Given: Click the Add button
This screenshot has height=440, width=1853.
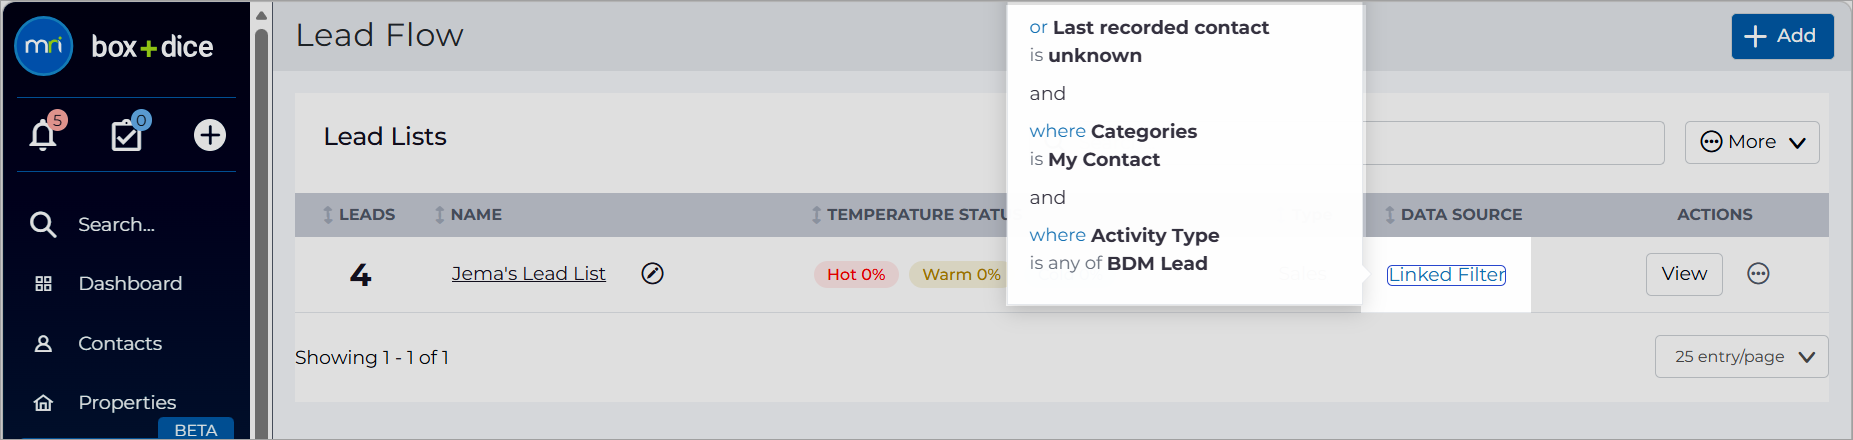Looking at the screenshot, I should [x=1782, y=36].
